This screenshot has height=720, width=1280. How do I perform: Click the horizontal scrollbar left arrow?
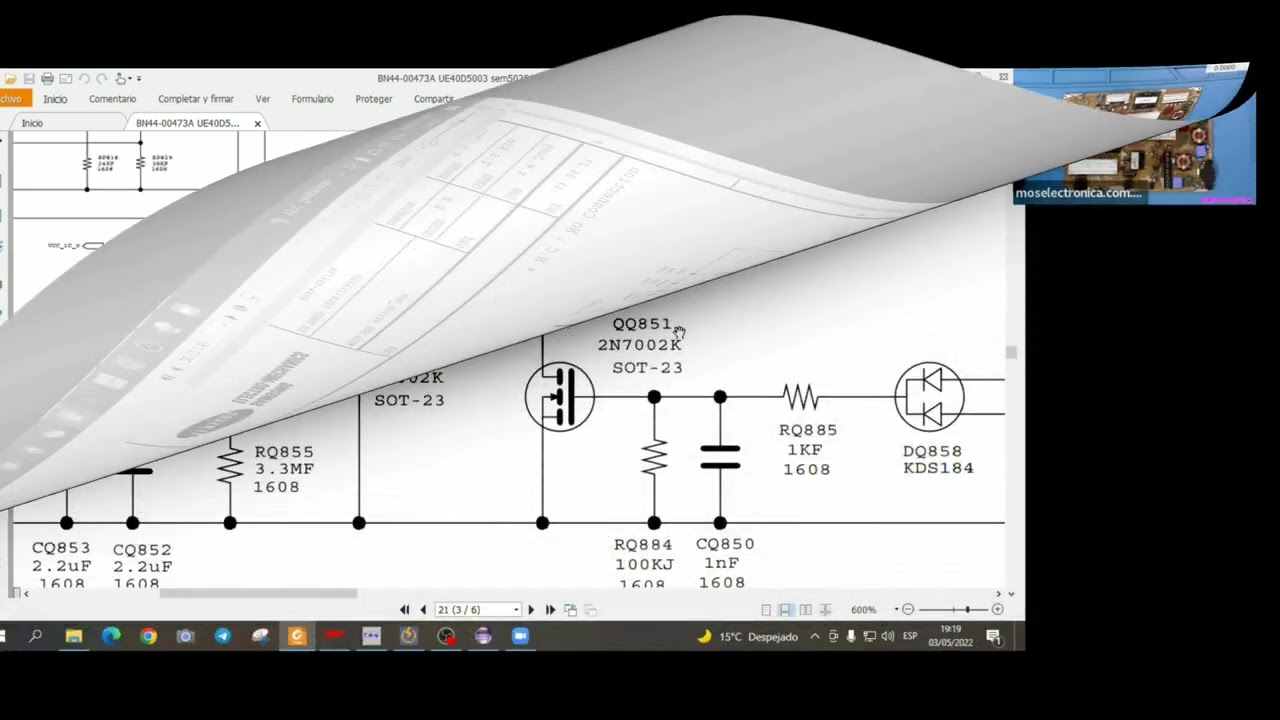(x=26, y=593)
